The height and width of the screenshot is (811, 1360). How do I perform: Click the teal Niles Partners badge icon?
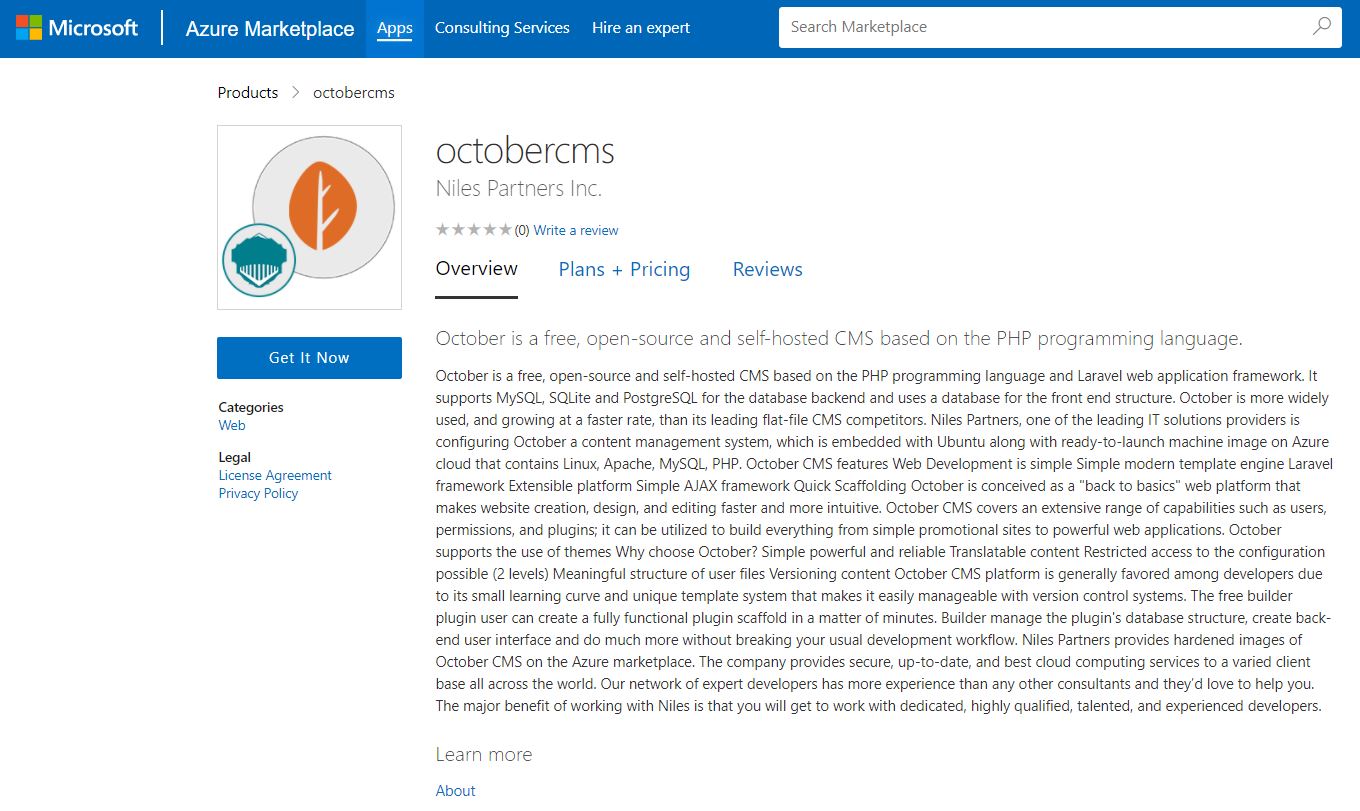tap(258, 260)
